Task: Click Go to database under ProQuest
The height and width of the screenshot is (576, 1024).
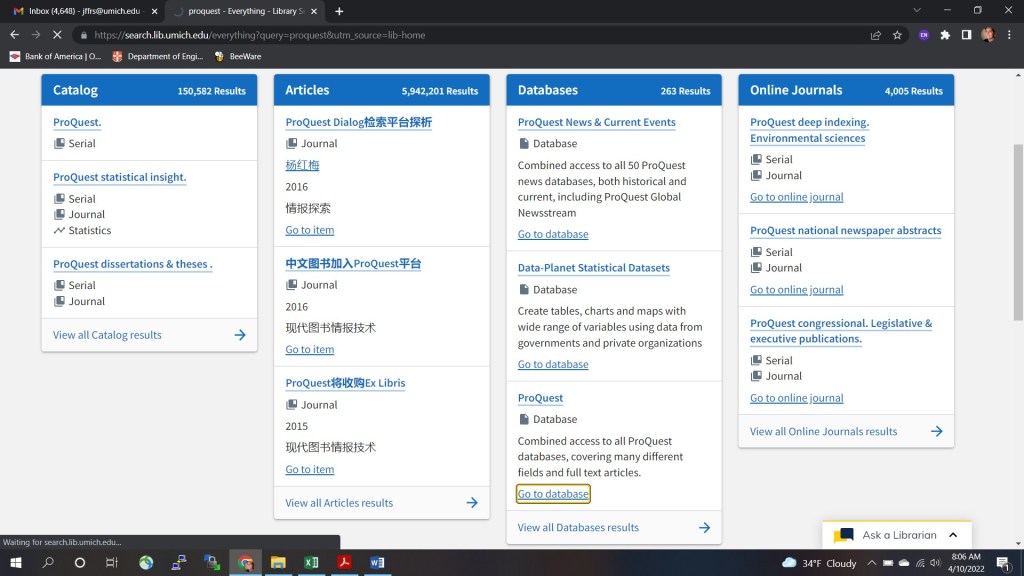Action: pos(553,494)
